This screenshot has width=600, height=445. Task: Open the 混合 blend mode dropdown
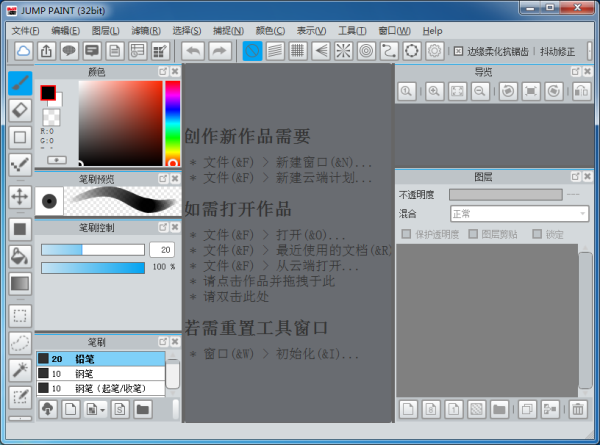(518, 213)
